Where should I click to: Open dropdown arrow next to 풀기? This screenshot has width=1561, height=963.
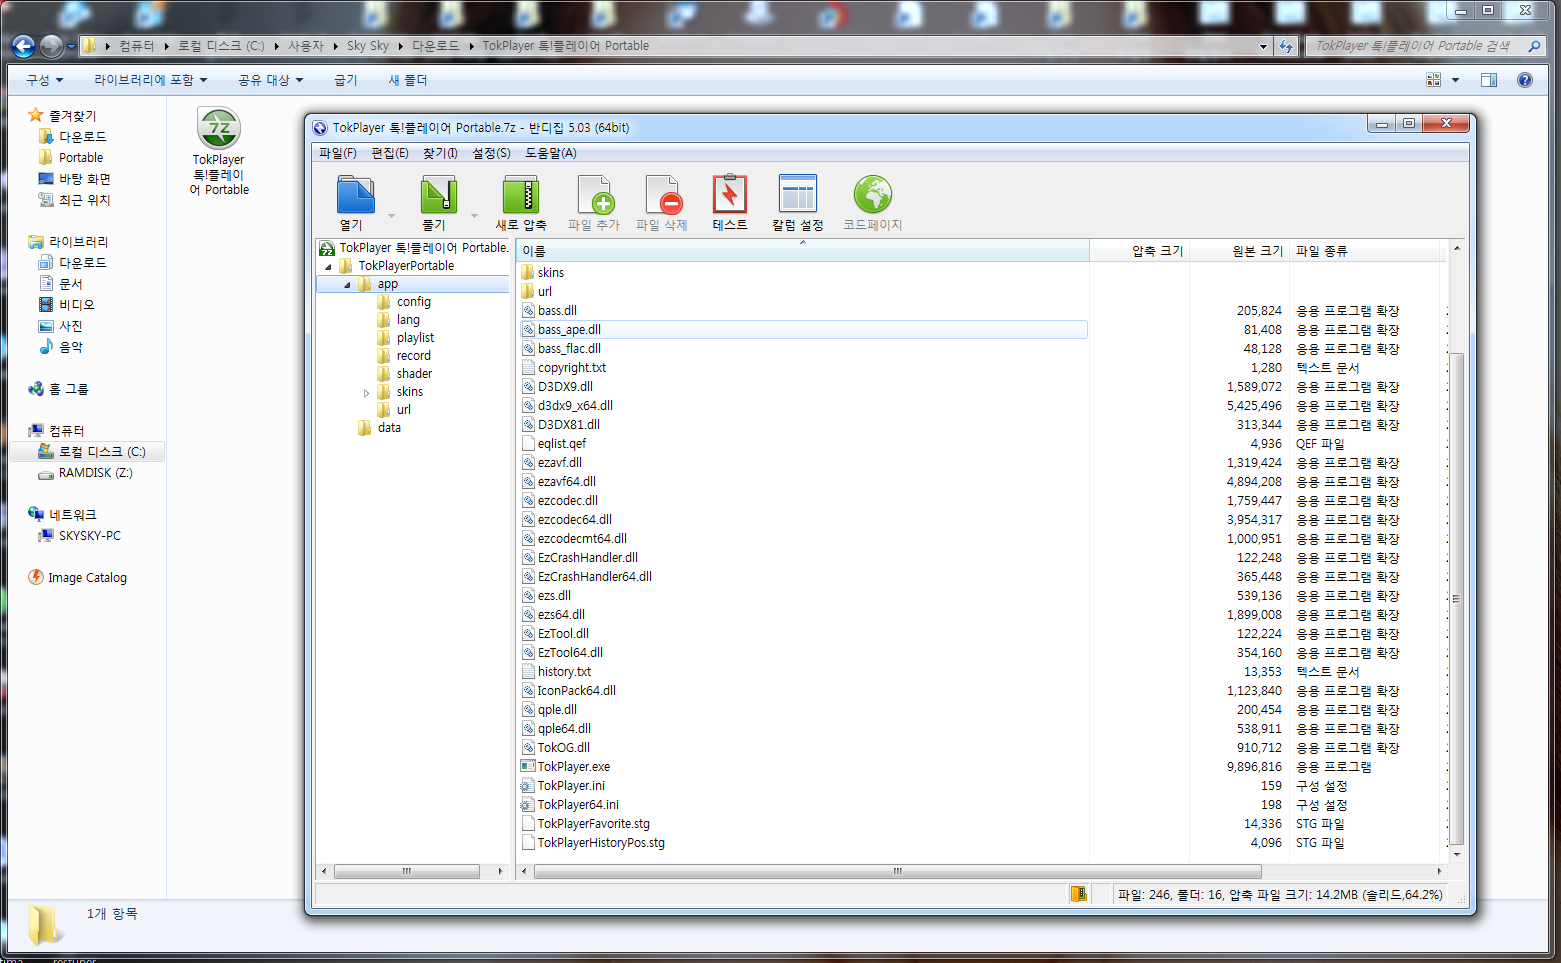point(474,215)
